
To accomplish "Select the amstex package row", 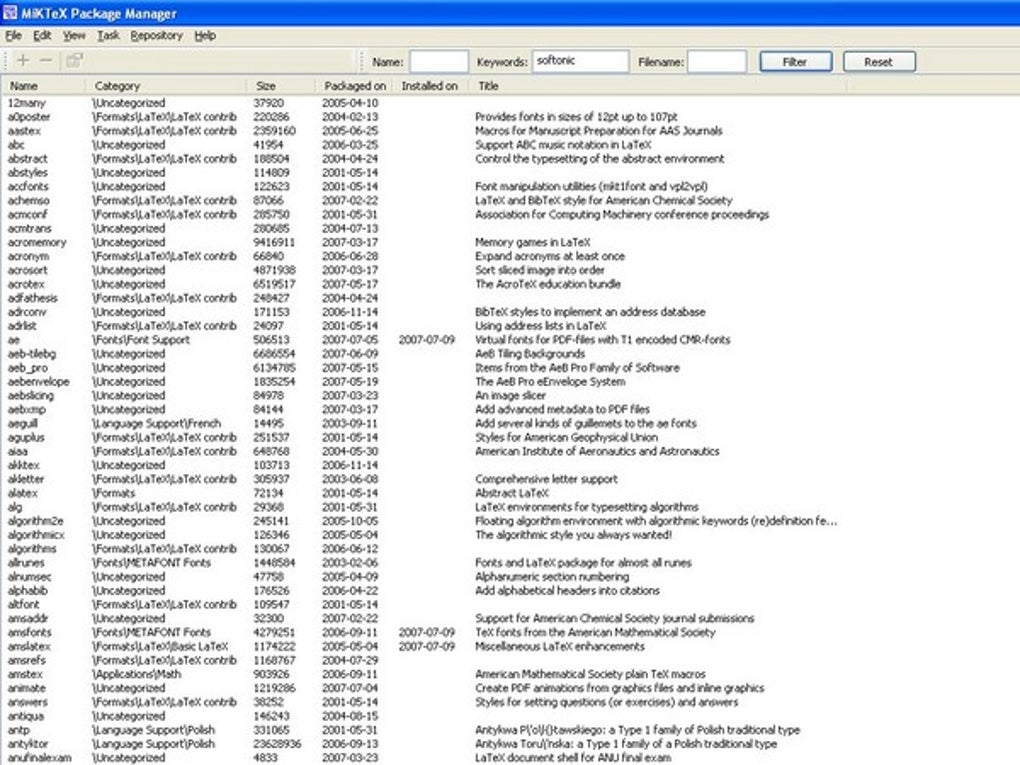I will tap(423, 675).
